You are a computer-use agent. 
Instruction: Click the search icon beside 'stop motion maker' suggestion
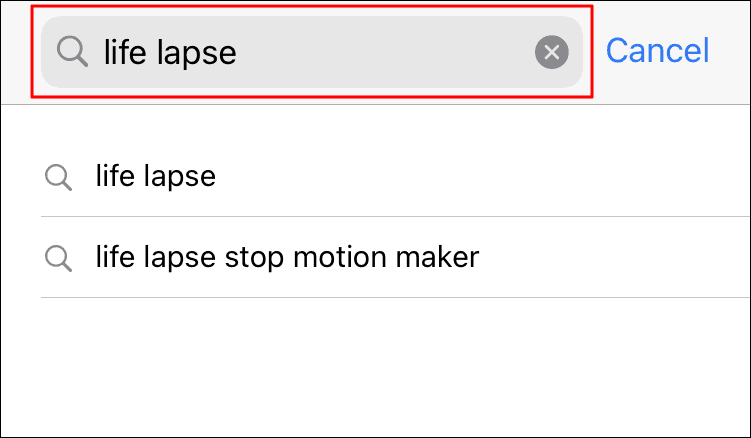(x=58, y=259)
